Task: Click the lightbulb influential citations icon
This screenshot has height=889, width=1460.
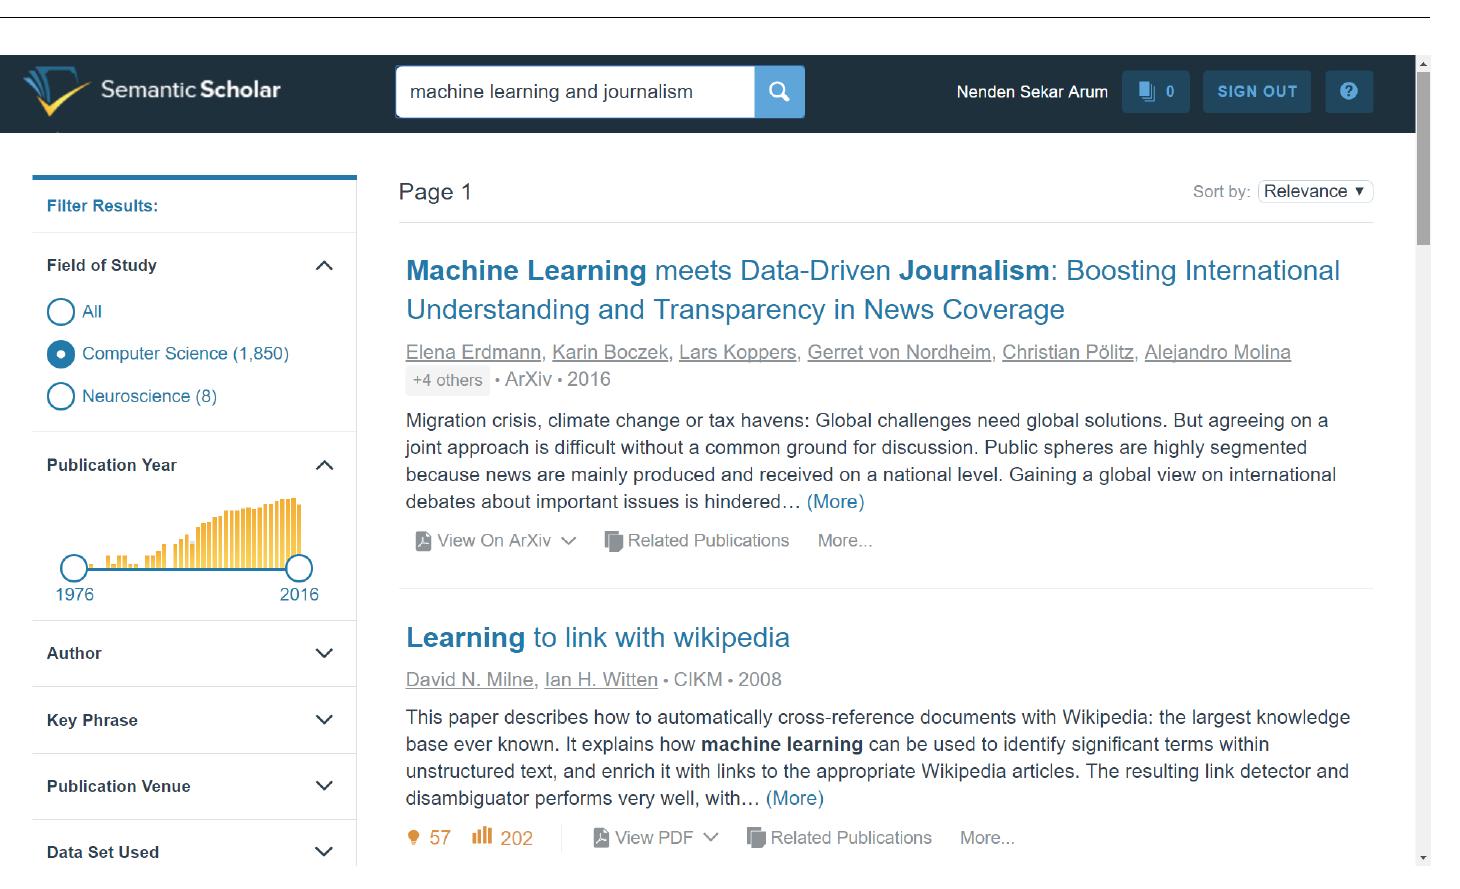Action: coord(413,838)
